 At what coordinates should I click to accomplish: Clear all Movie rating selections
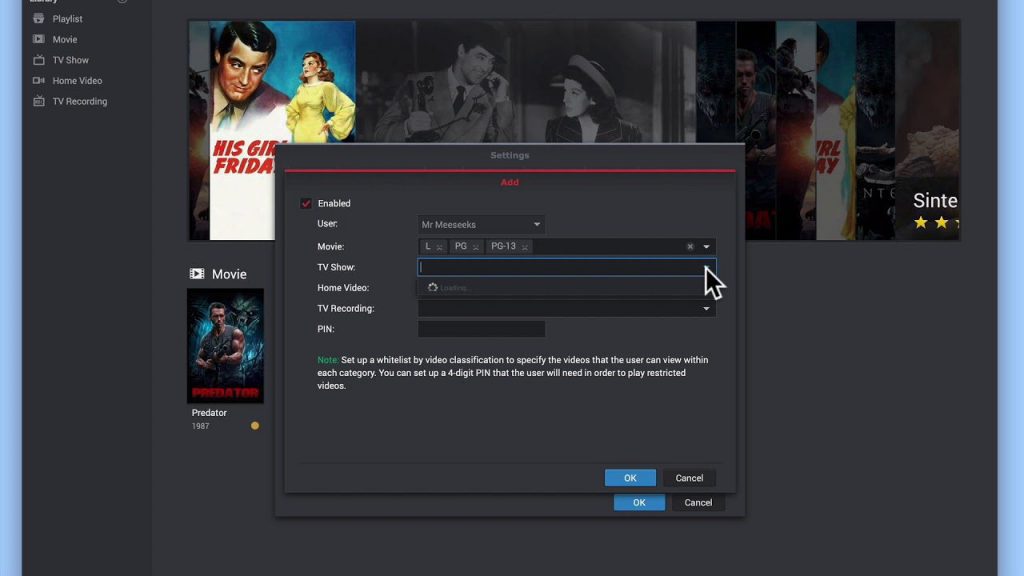690,247
